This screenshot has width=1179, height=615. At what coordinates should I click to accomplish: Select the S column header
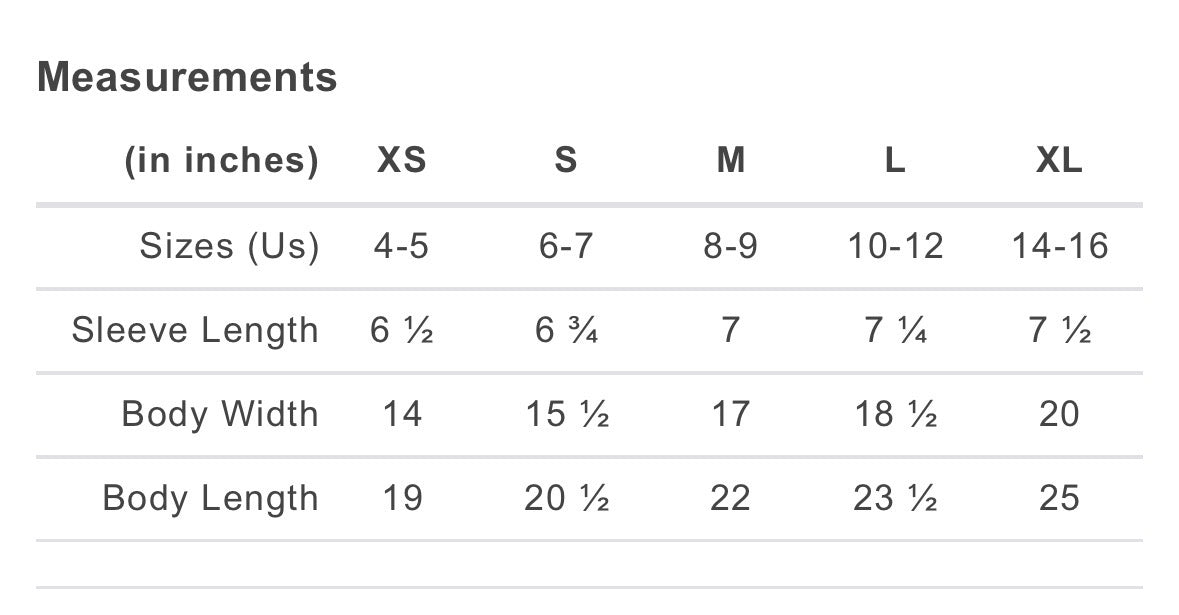pyautogui.click(x=566, y=160)
